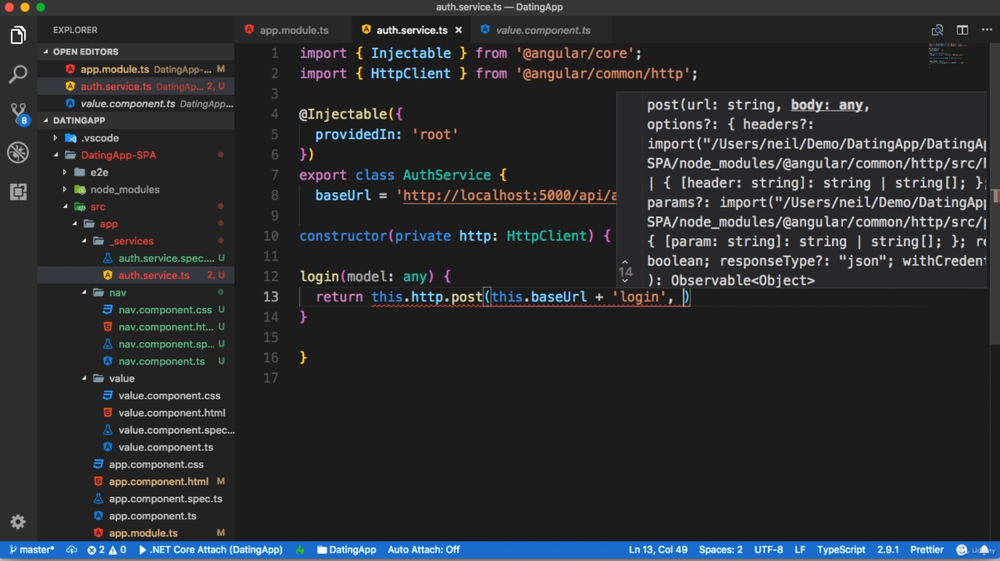Select value.component.ts in Open Editors list
Viewport: 1000px width, 561px height.
[x=136, y=103]
